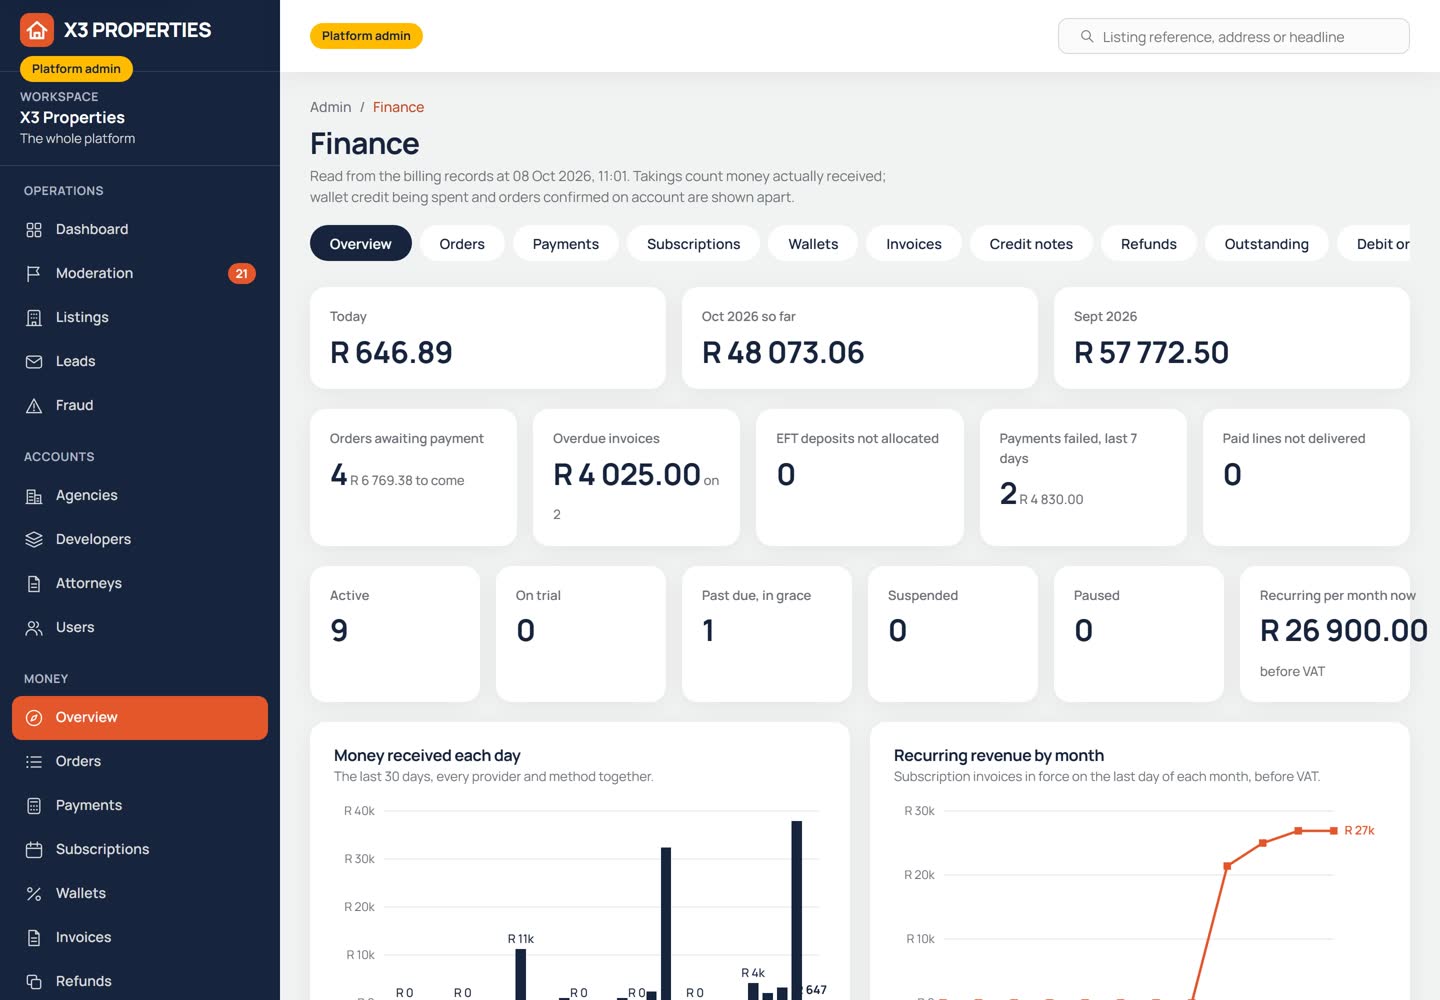Screen dimensions: 1440x1000
Task: Open the Paid lines not delivered card
Action: pyautogui.click(x=1306, y=477)
